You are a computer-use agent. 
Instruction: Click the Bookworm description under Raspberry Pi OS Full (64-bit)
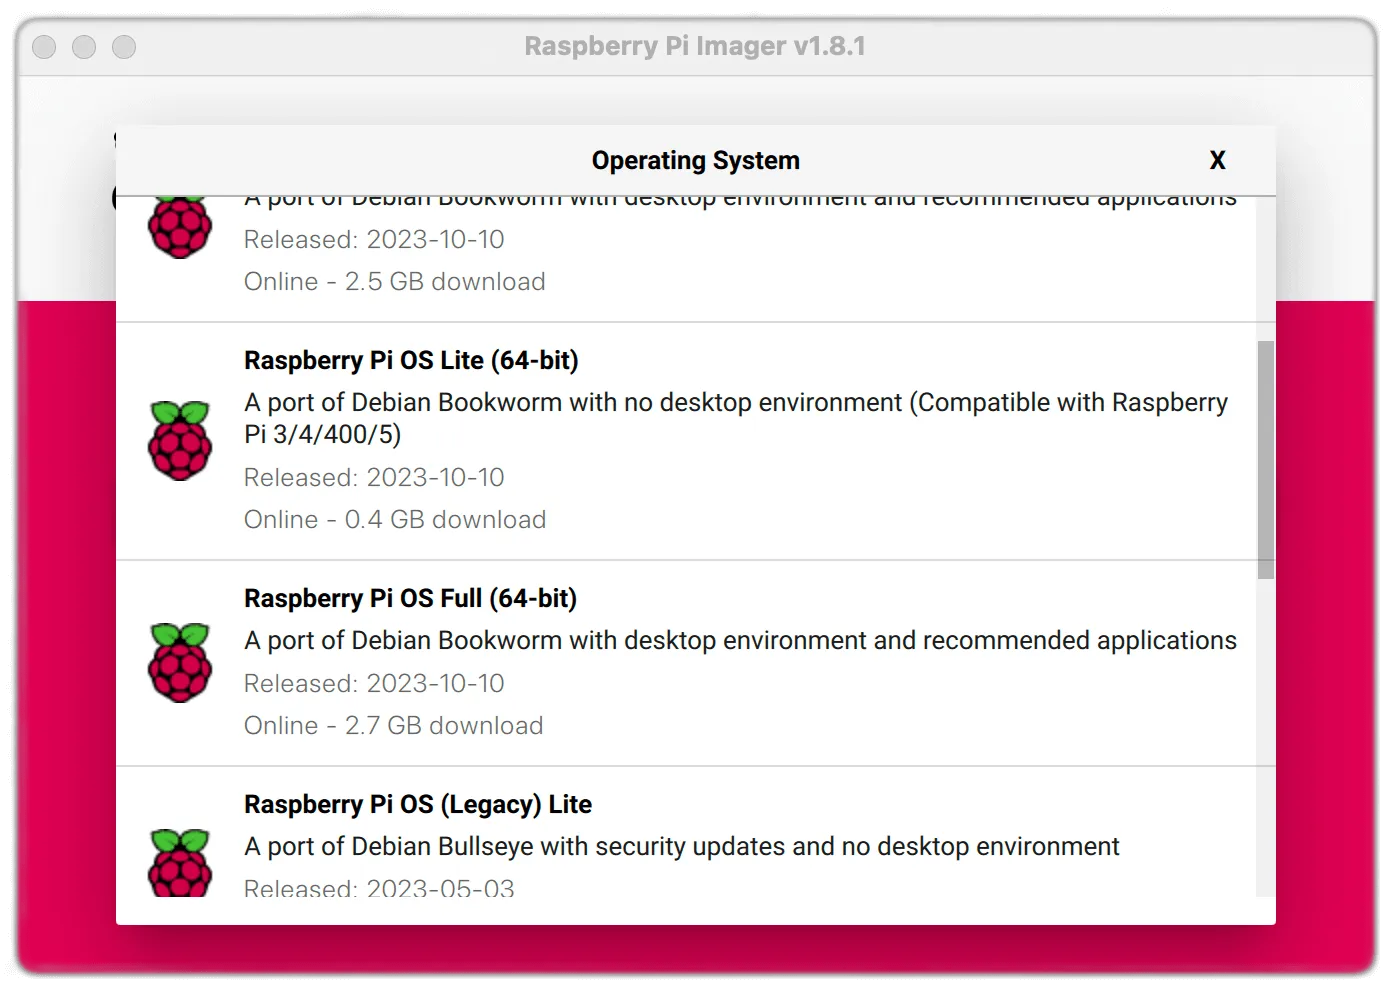tap(740, 640)
